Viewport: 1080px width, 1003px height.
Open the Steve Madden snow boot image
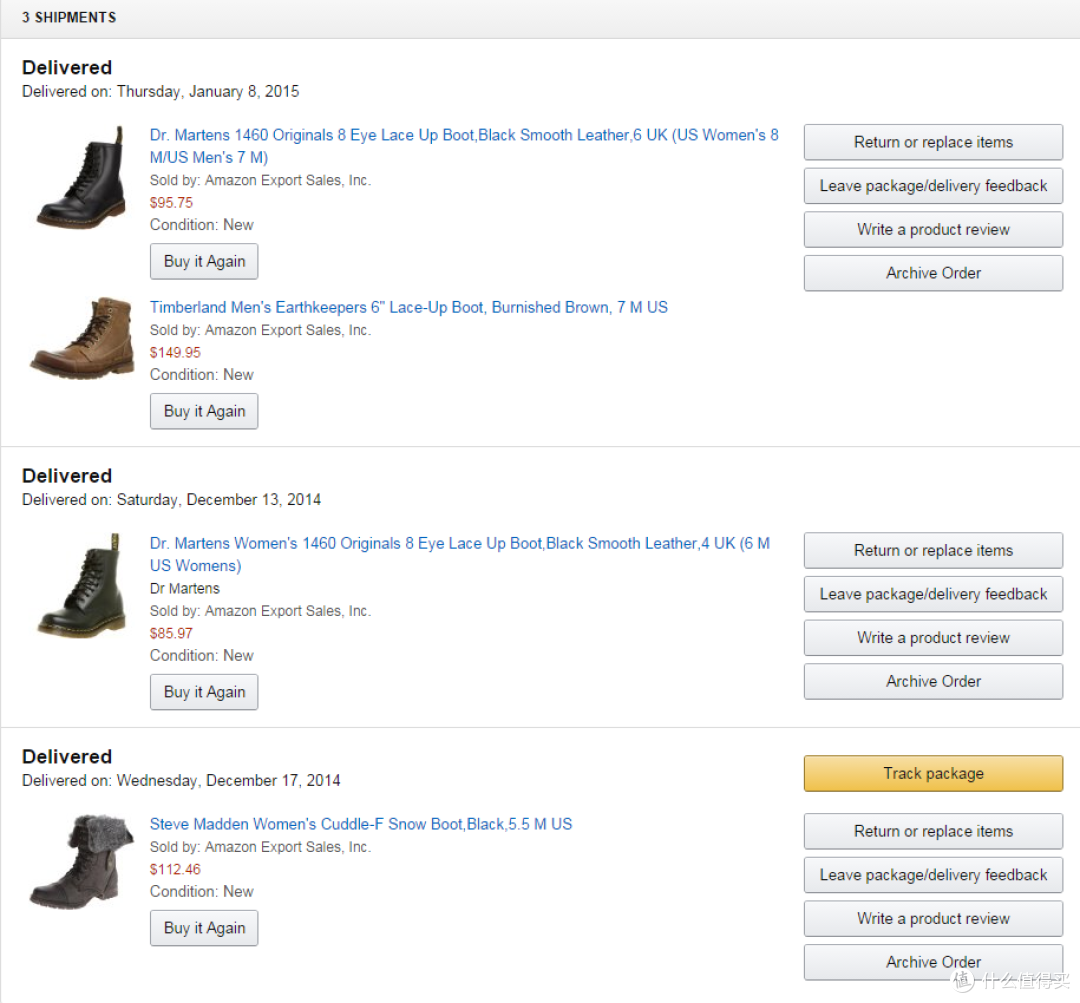click(x=82, y=862)
